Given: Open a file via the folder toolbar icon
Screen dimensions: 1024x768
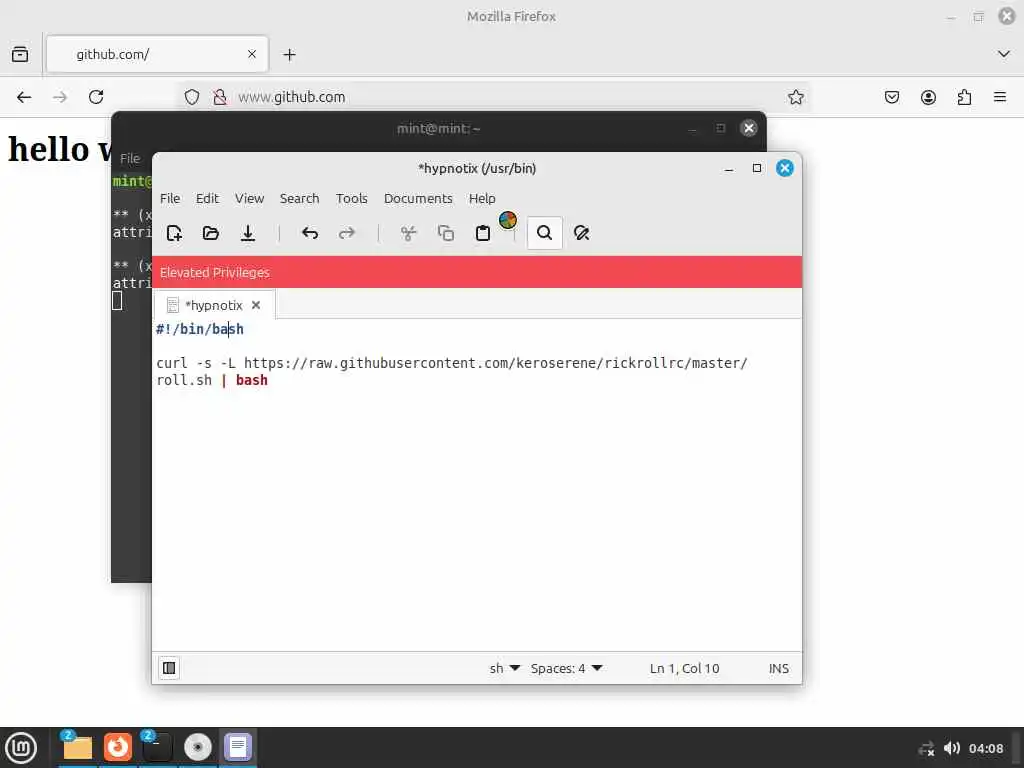Looking at the screenshot, I should [211, 233].
